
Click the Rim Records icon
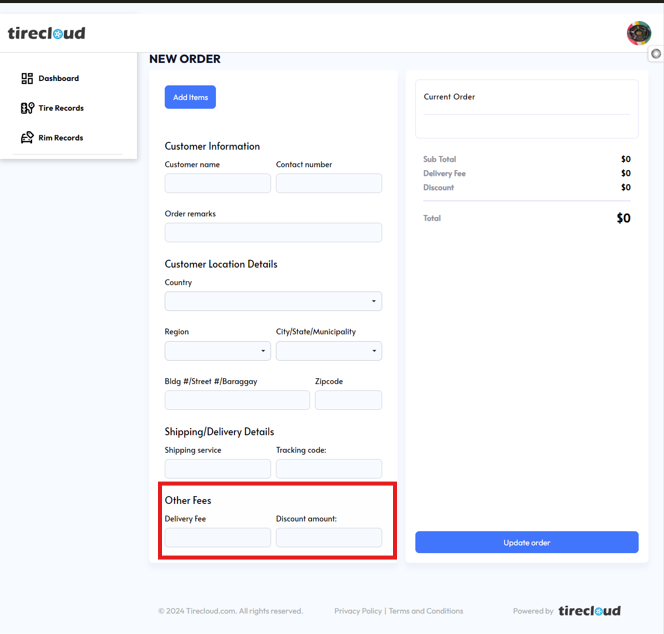(27, 138)
